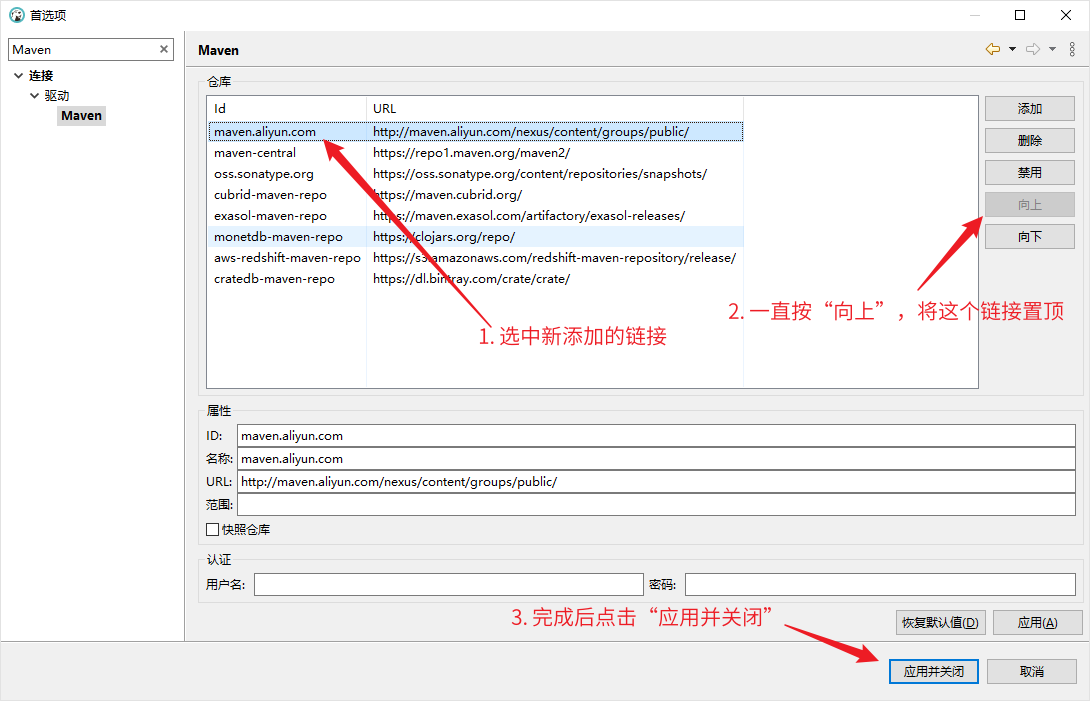The height and width of the screenshot is (701, 1090).
Task: Toggle the 快照仓库 checkbox
Action: click(212, 530)
